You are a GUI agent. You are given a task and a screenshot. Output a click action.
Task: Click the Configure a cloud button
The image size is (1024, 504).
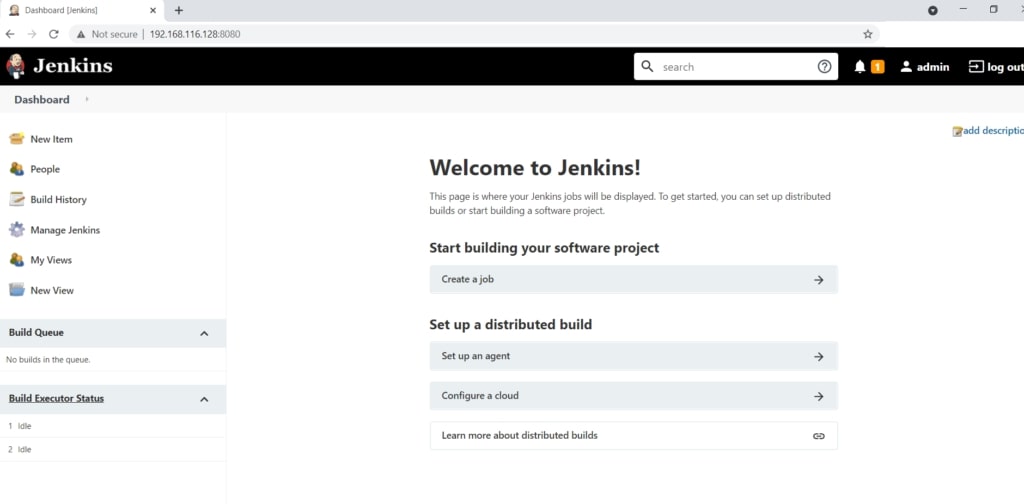pos(633,396)
